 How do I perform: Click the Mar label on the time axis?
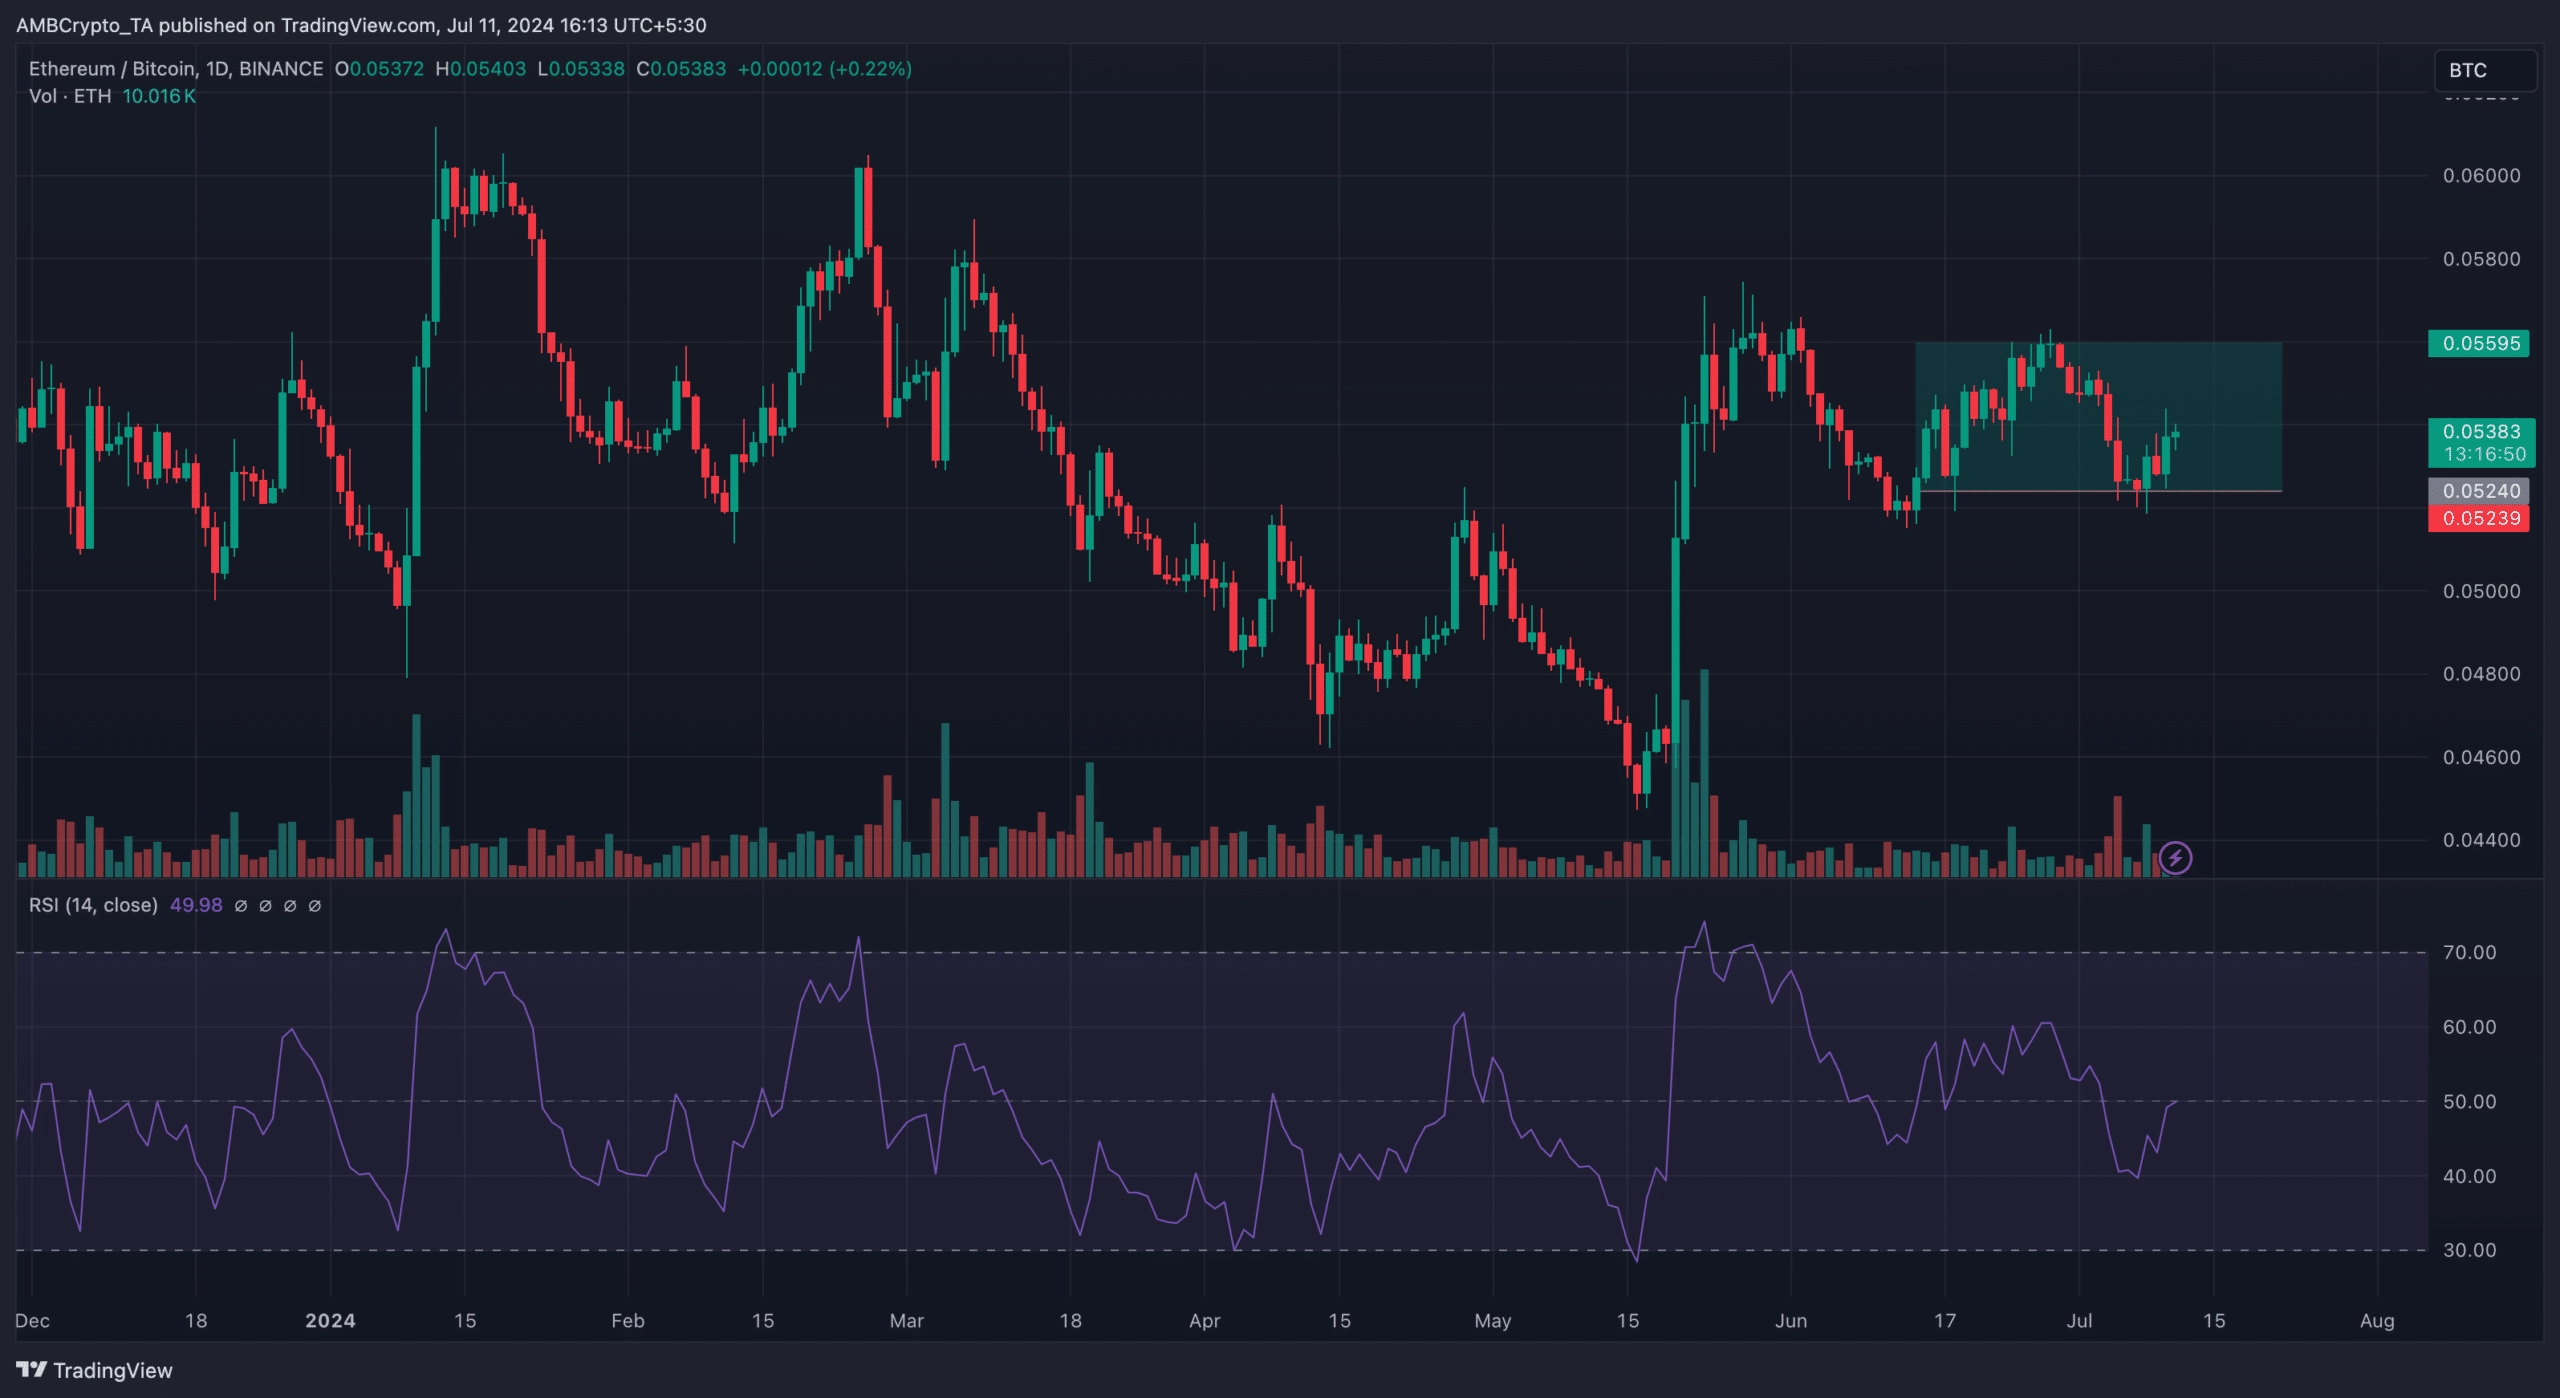(x=906, y=1321)
